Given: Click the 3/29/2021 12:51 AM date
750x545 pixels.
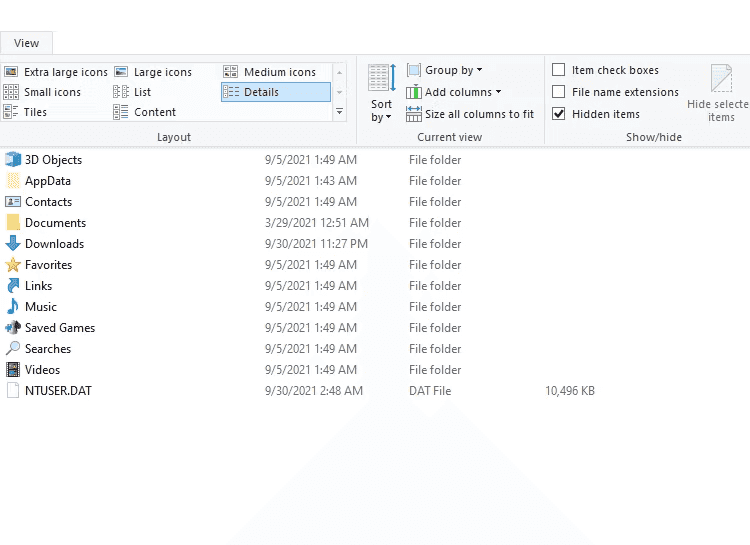Looking at the screenshot, I should coord(317,222).
